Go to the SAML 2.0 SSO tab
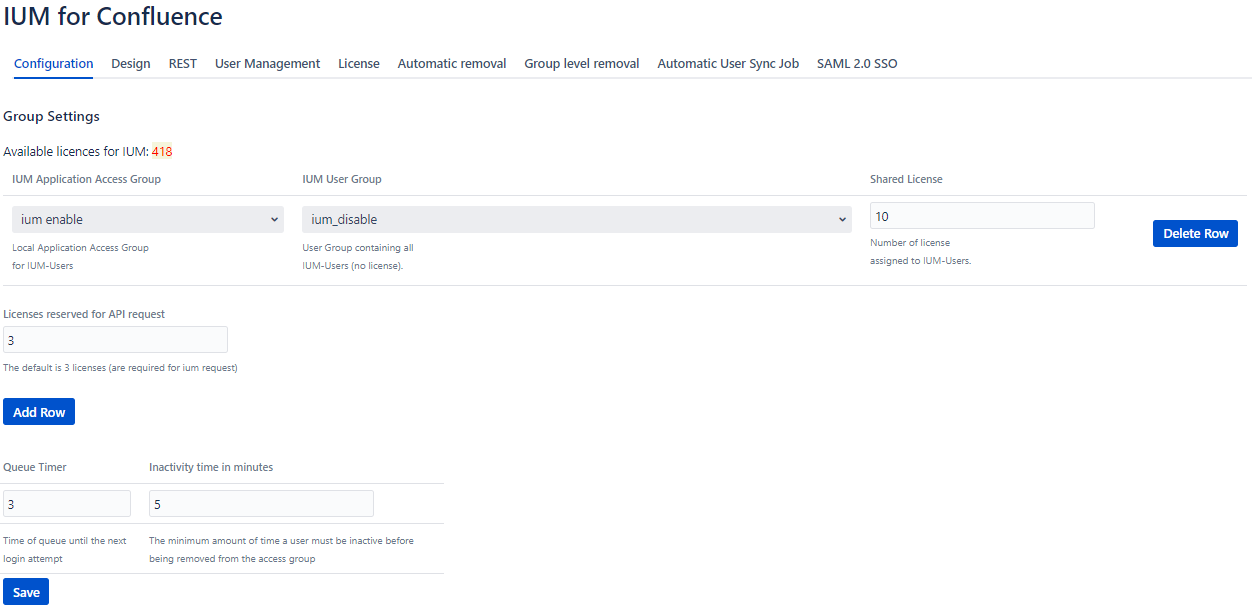The width and height of the screenshot is (1252, 611). coord(856,63)
